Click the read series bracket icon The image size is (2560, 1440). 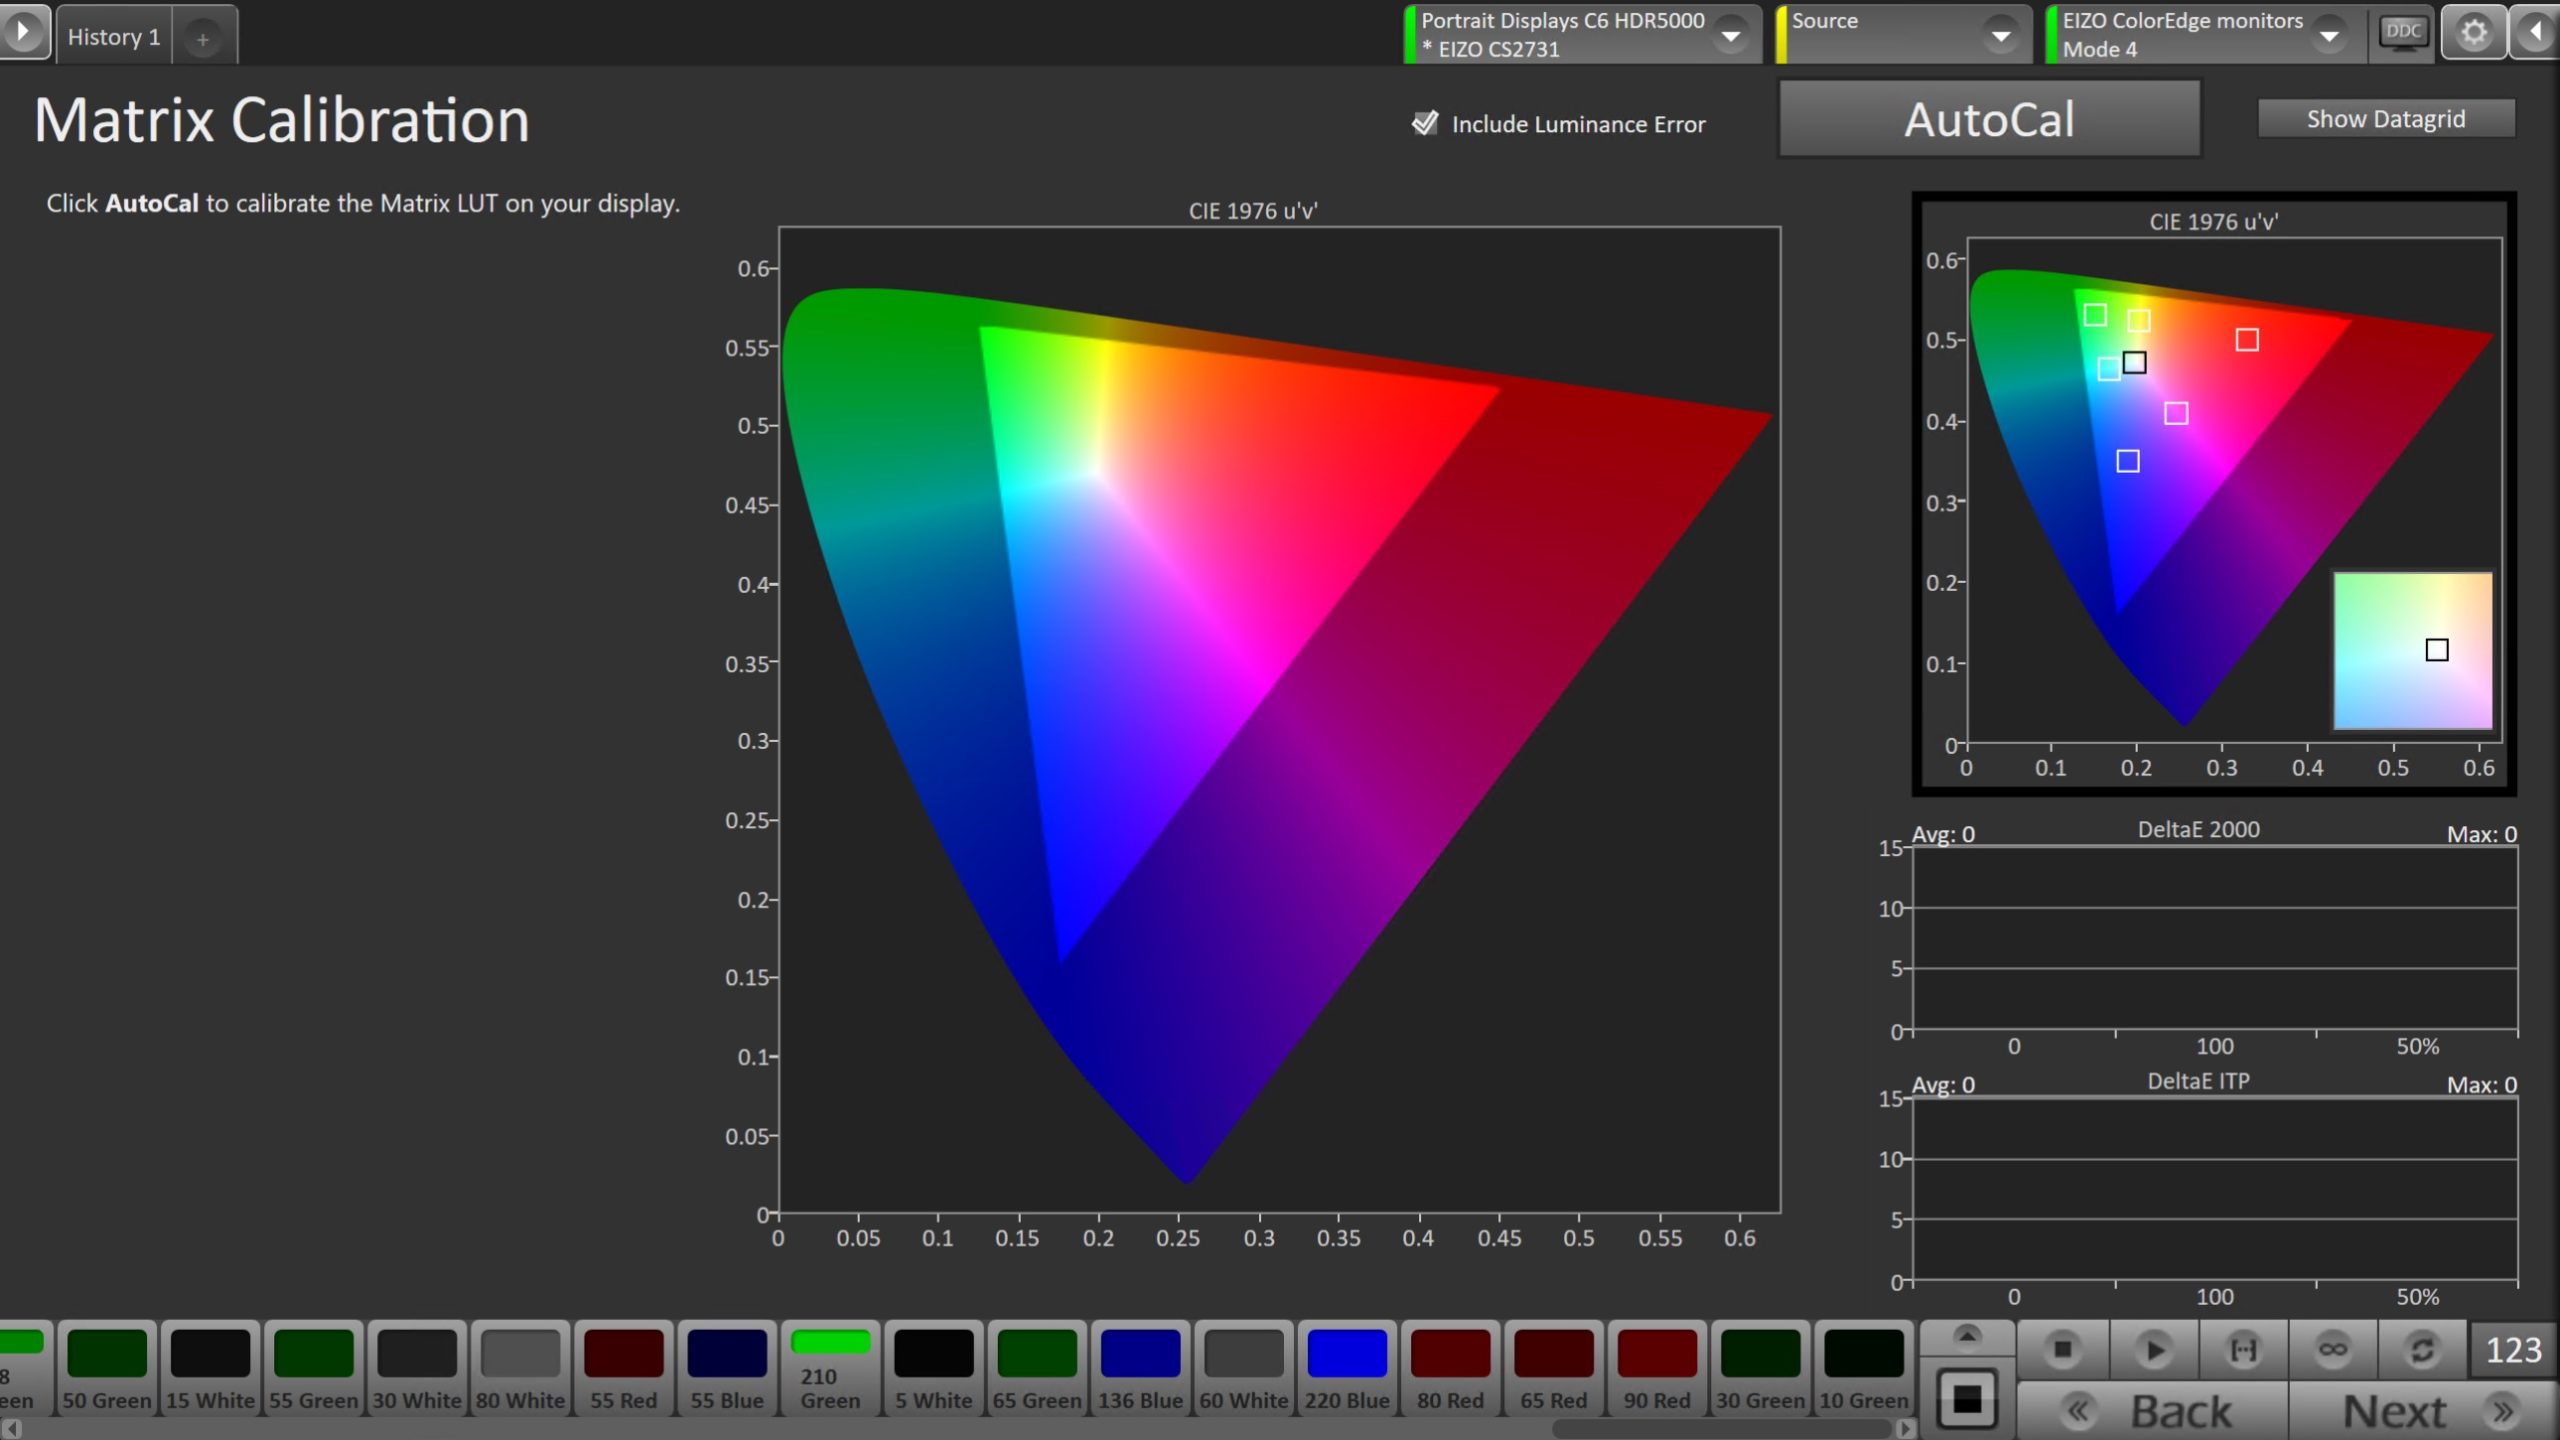[2243, 1350]
